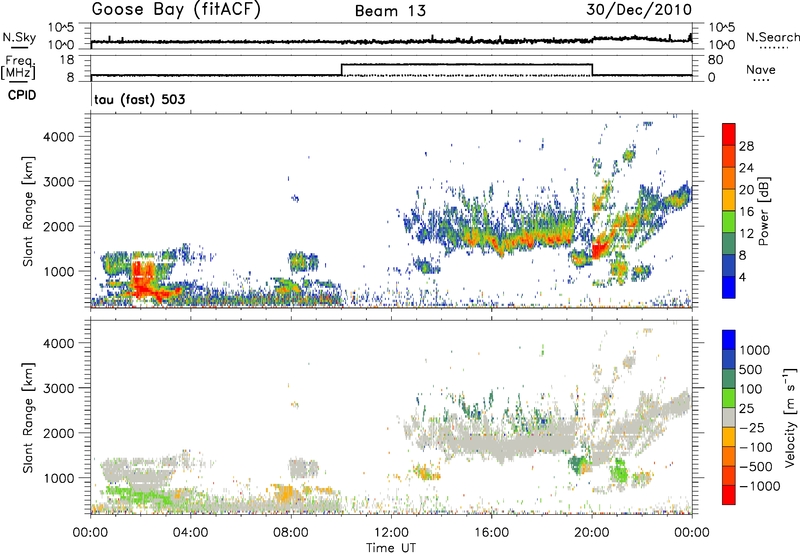Select the "500" label on the velocity colorbar
This screenshot has width=800, height=554.
tap(753, 369)
